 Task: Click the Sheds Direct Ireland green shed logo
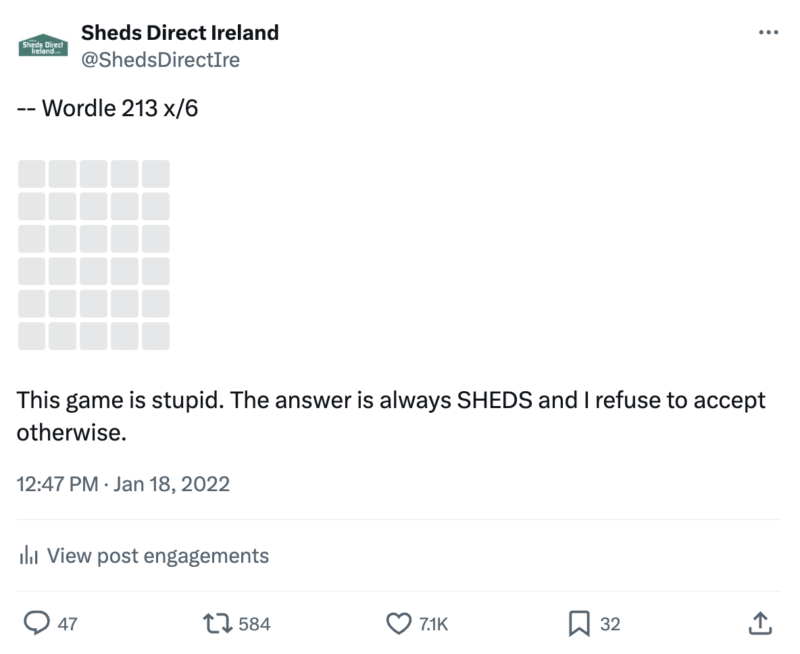click(x=41, y=44)
